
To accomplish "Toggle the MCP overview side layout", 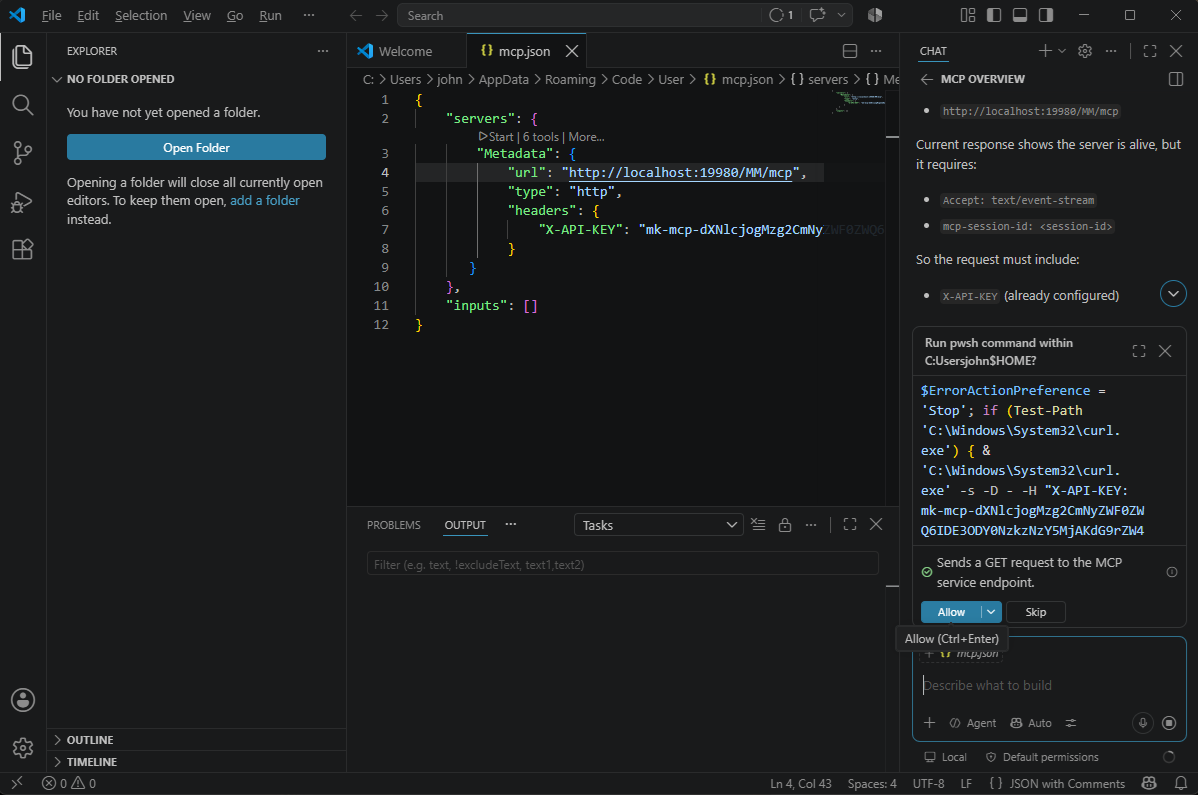I will pyautogui.click(x=1176, y=79).
